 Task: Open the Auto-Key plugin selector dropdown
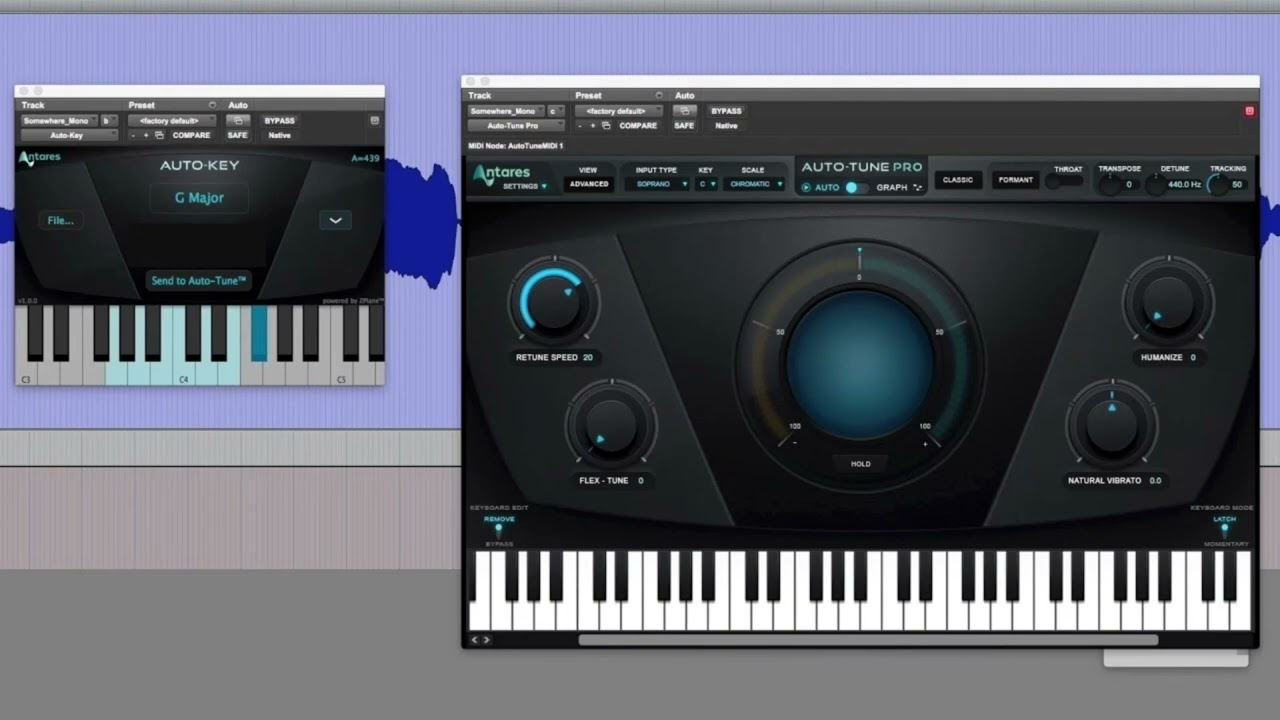69,135
